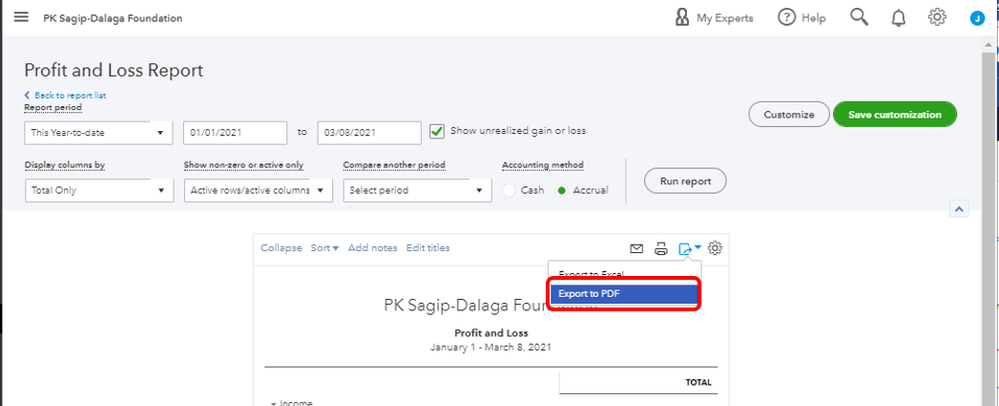The image size is (999, 406).
Task: Click the end date field 03/08/2021
Action: pyautogui.click(x=369, y=133)
